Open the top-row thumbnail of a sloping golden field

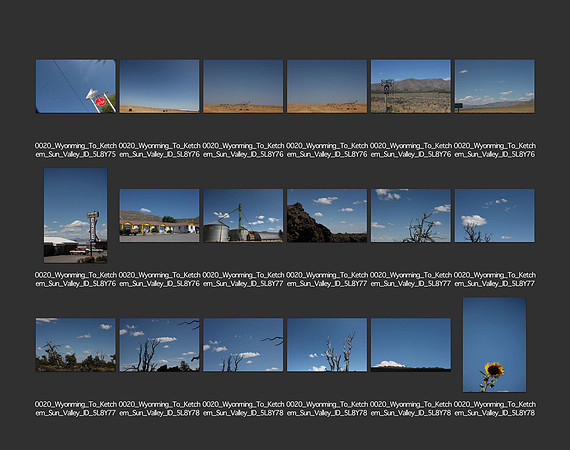coord(160,86)
